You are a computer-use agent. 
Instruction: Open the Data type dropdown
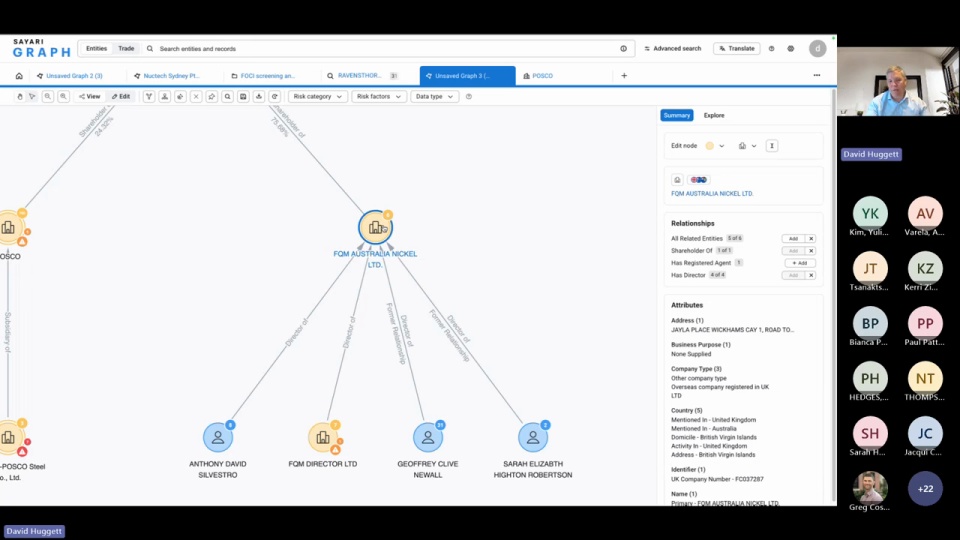coord(434,97)
